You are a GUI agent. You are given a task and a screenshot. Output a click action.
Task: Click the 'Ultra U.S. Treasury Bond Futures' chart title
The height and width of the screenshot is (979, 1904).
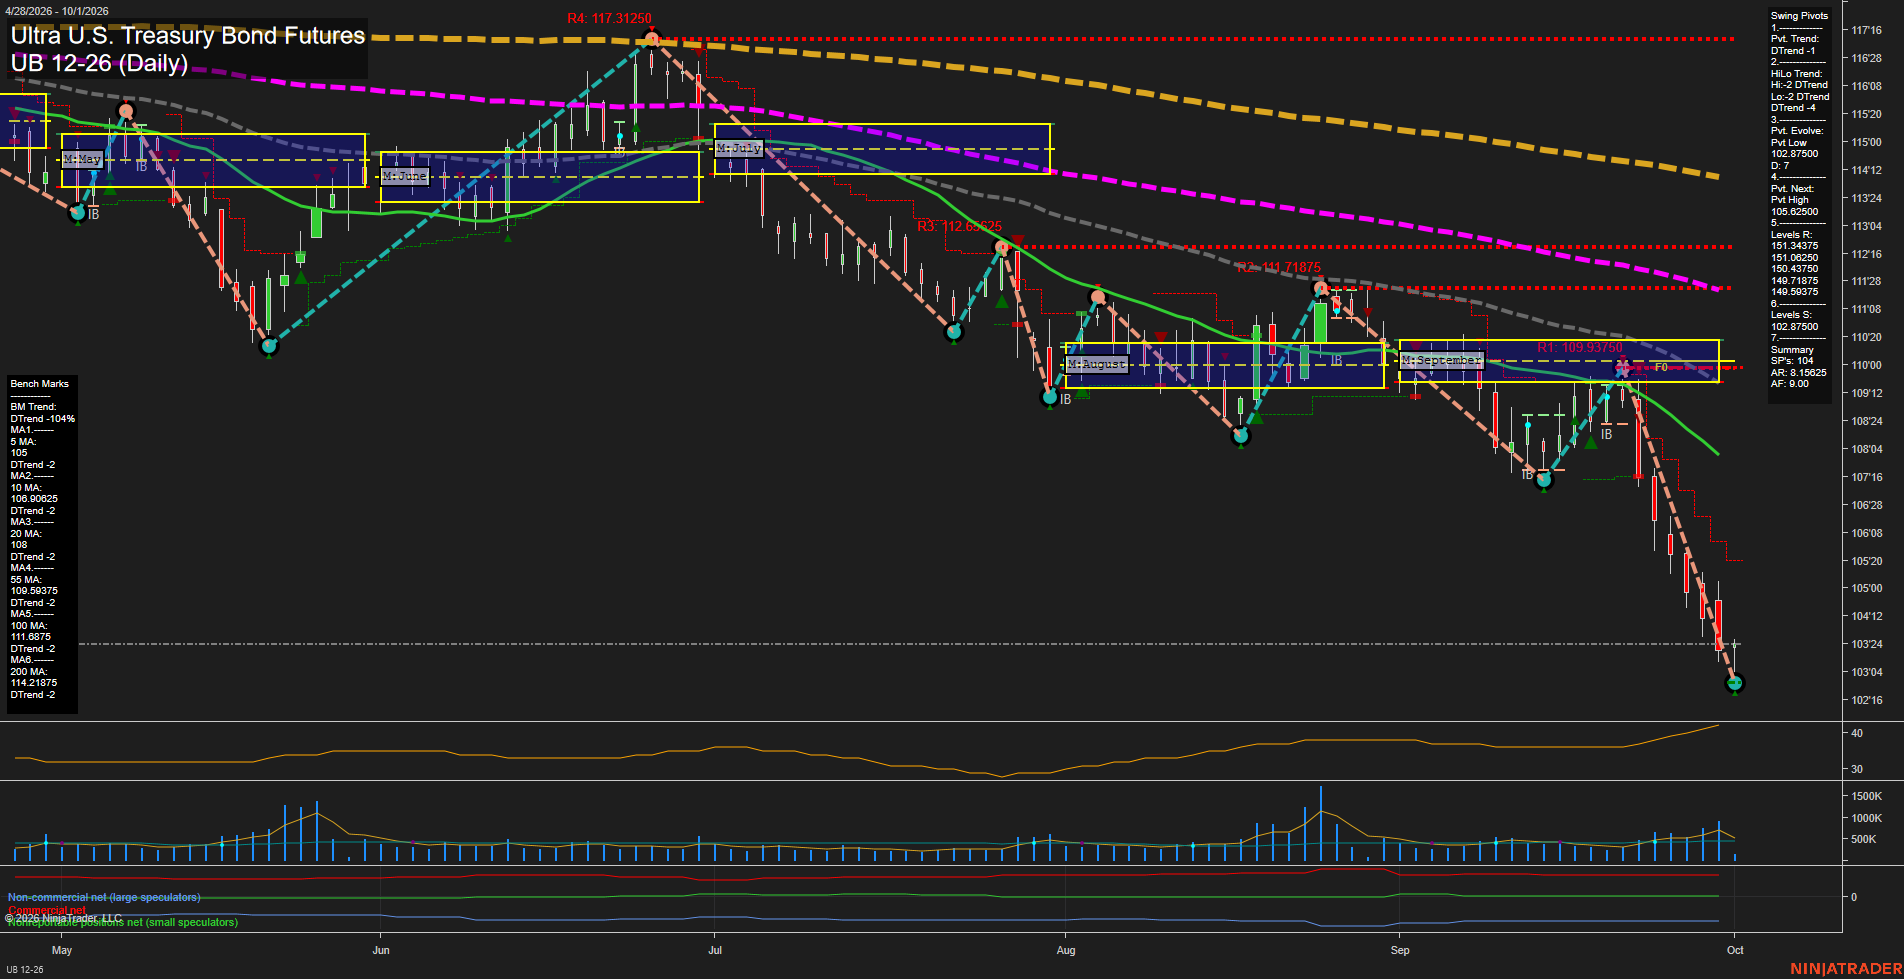(188, 36)
